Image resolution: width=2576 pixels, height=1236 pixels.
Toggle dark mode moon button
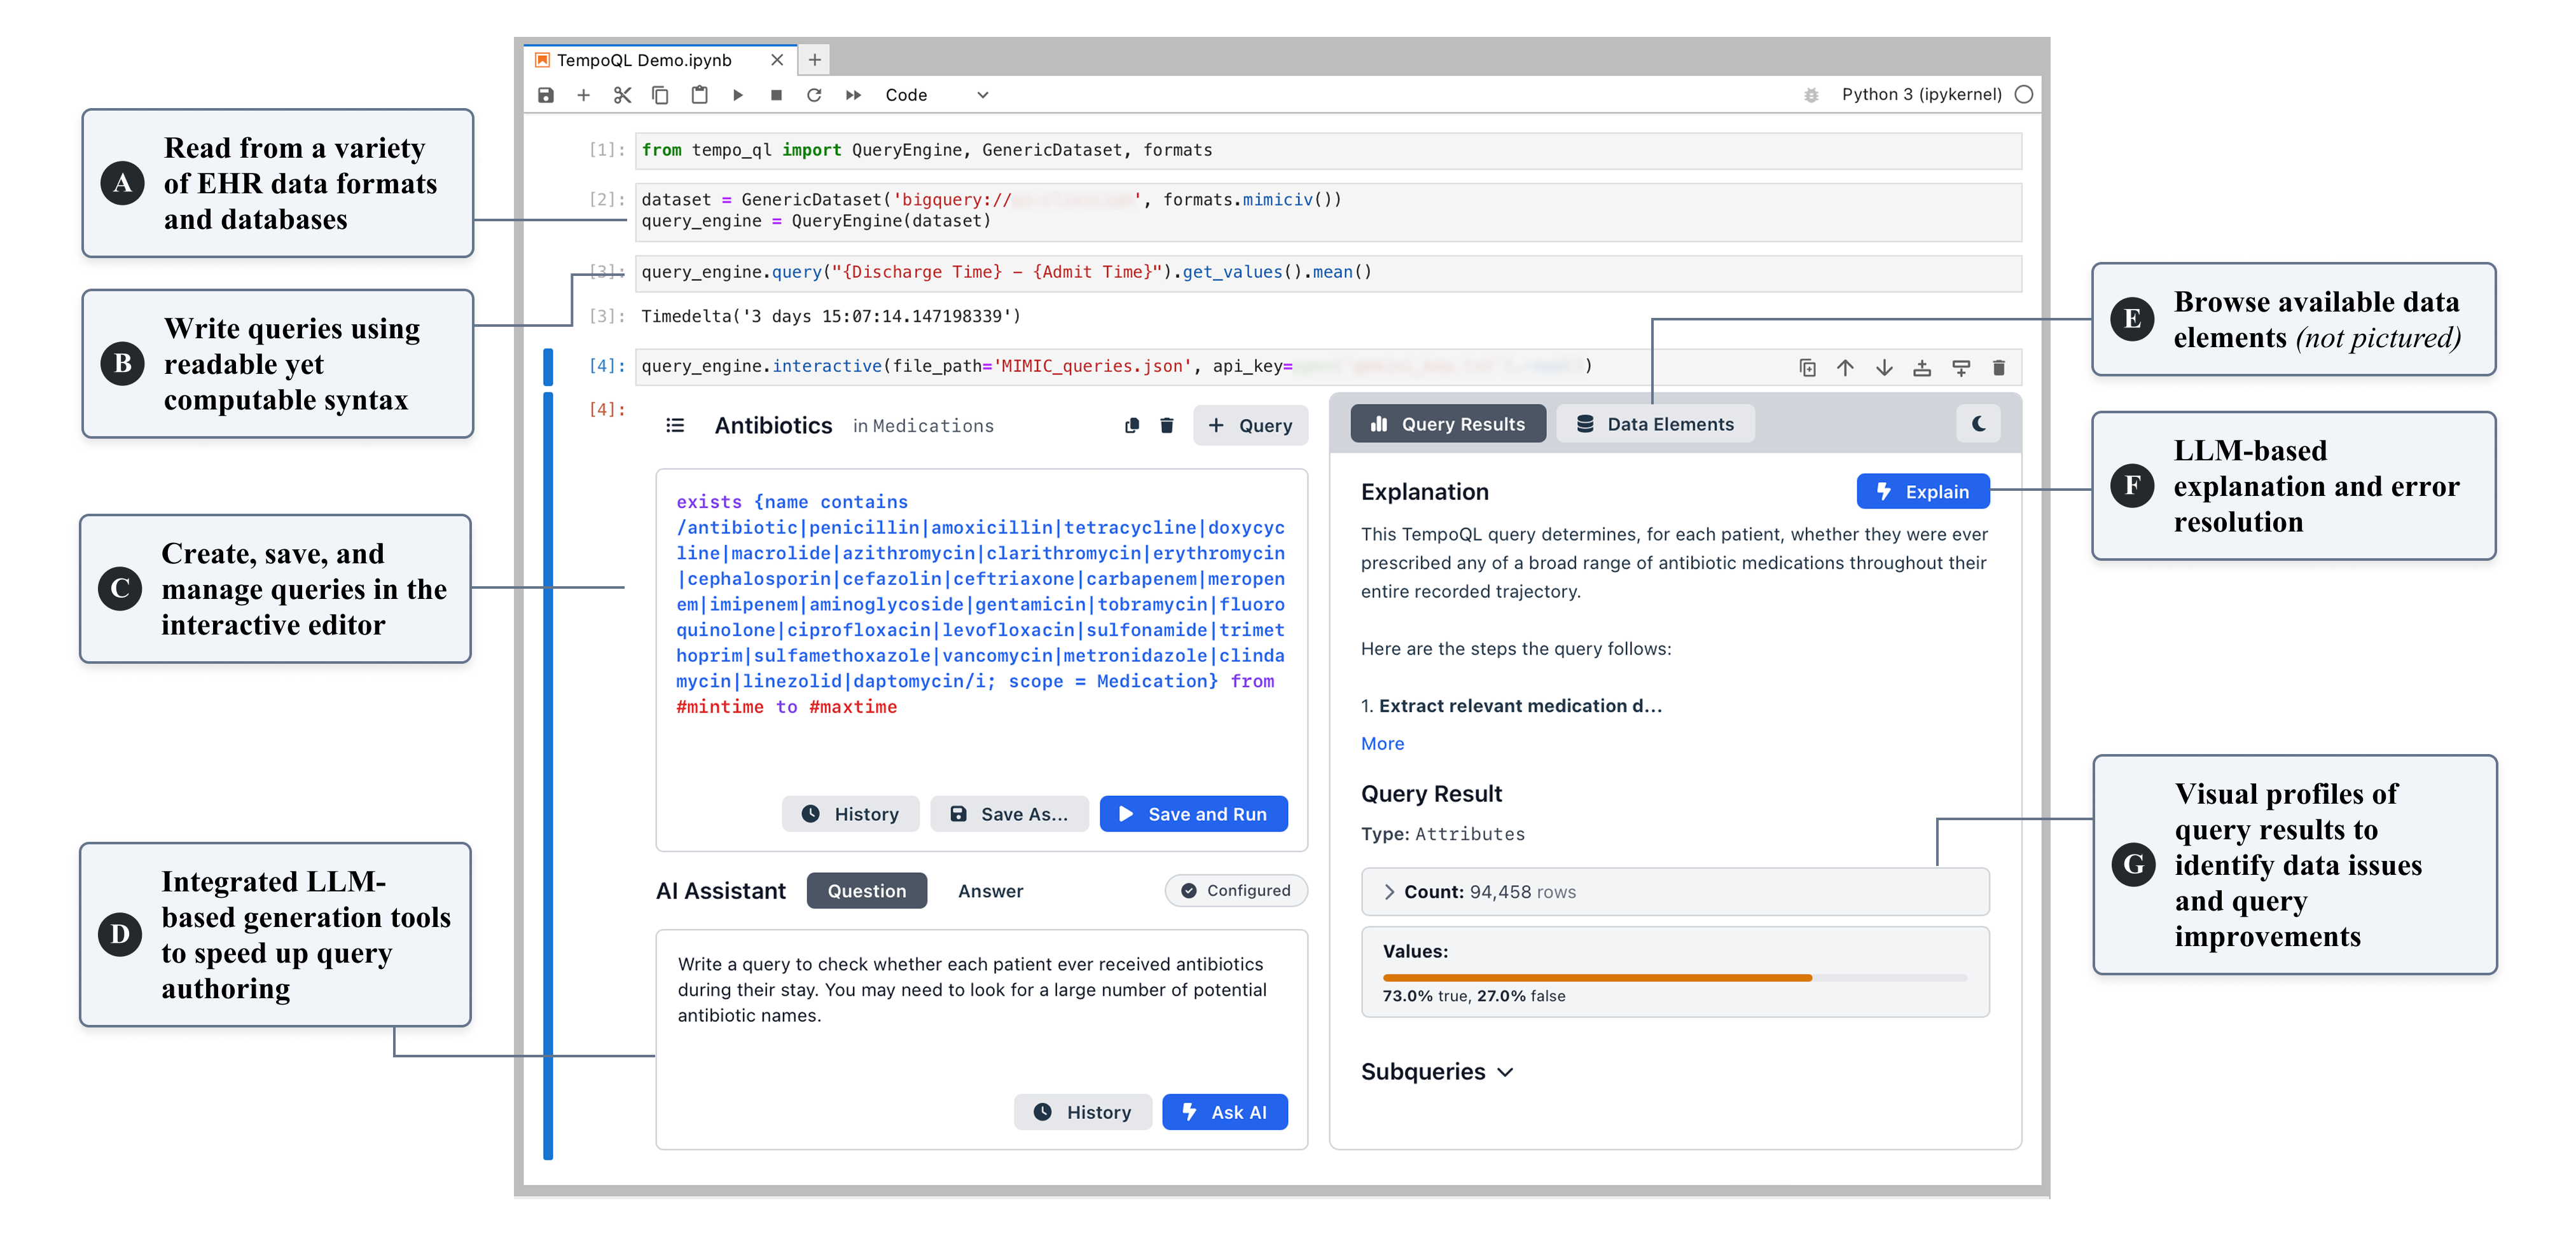click(x=1978, y=424)
